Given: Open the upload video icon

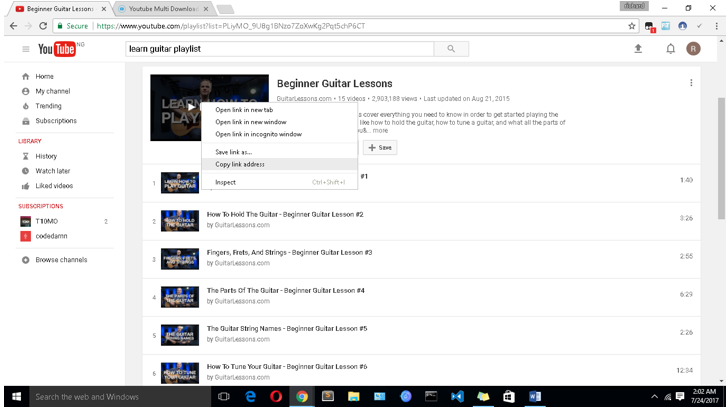Looking at the screenshot, I should click(638, 48).
